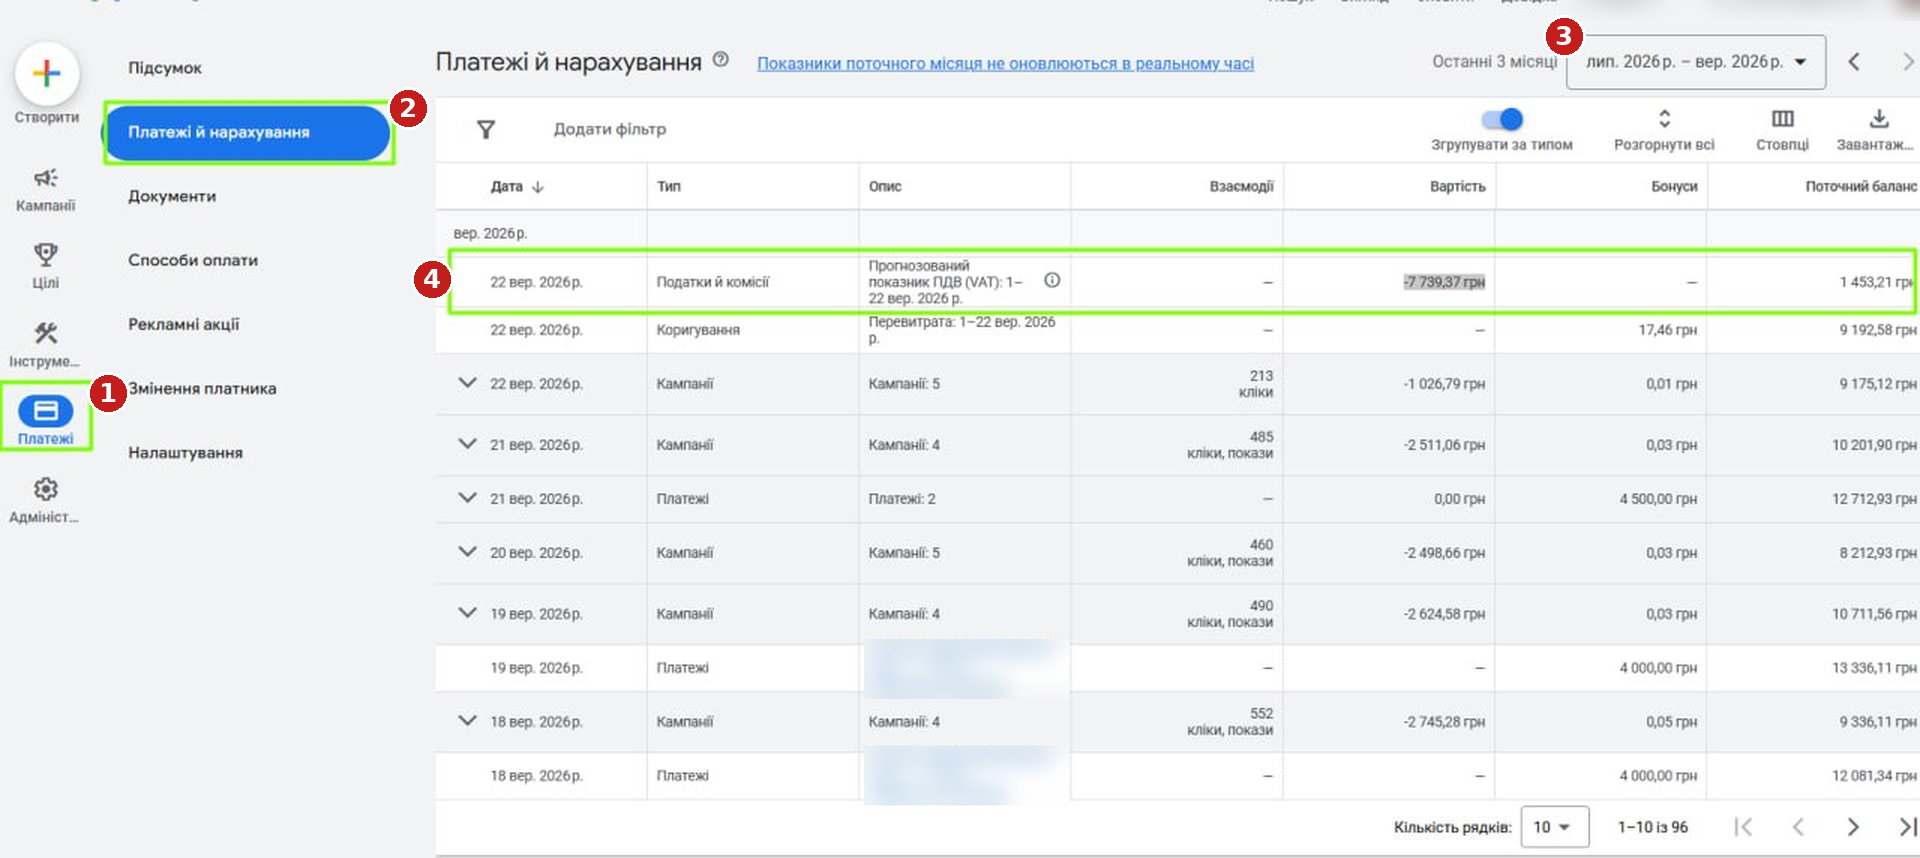Open the Документи menu item
The image size is (1920, 858).
pos(172,196)
